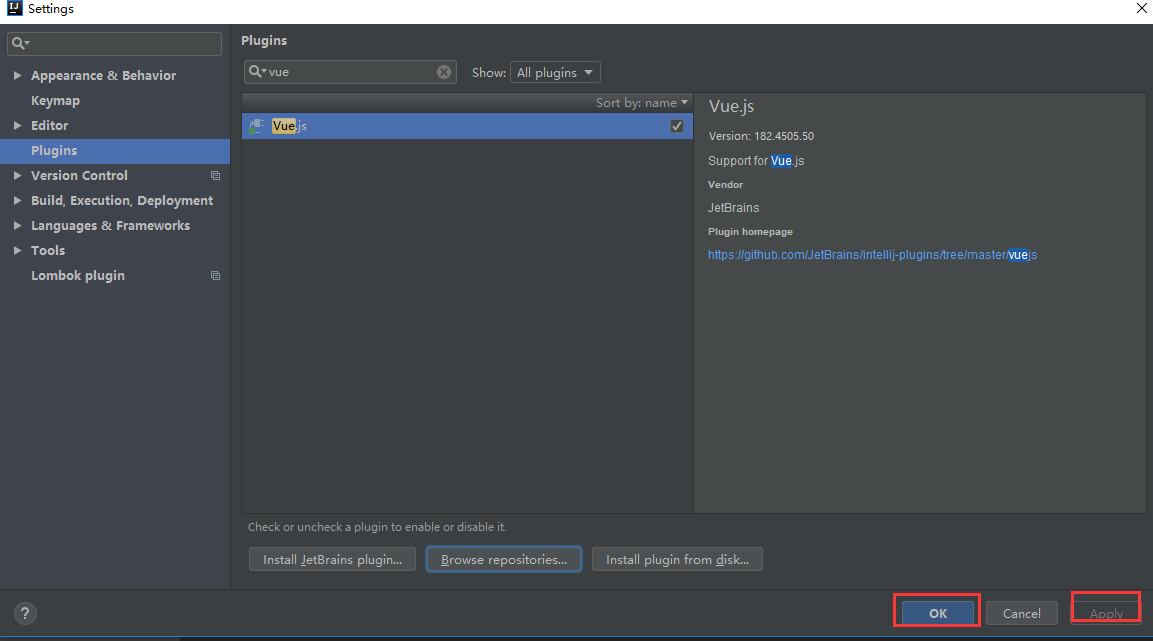Click the magnifier icon in the plugin search box
This screenshot has height=641, width=1153.
click(x=257, y=71)
